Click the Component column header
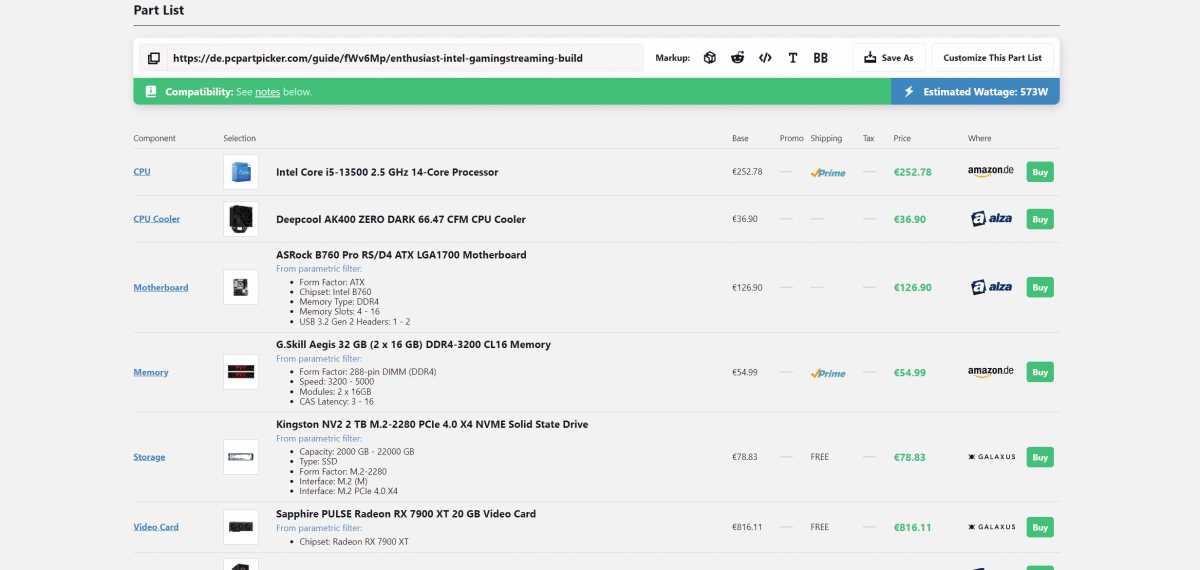This screenshot has width=1200, height=570. coord(154,139)
